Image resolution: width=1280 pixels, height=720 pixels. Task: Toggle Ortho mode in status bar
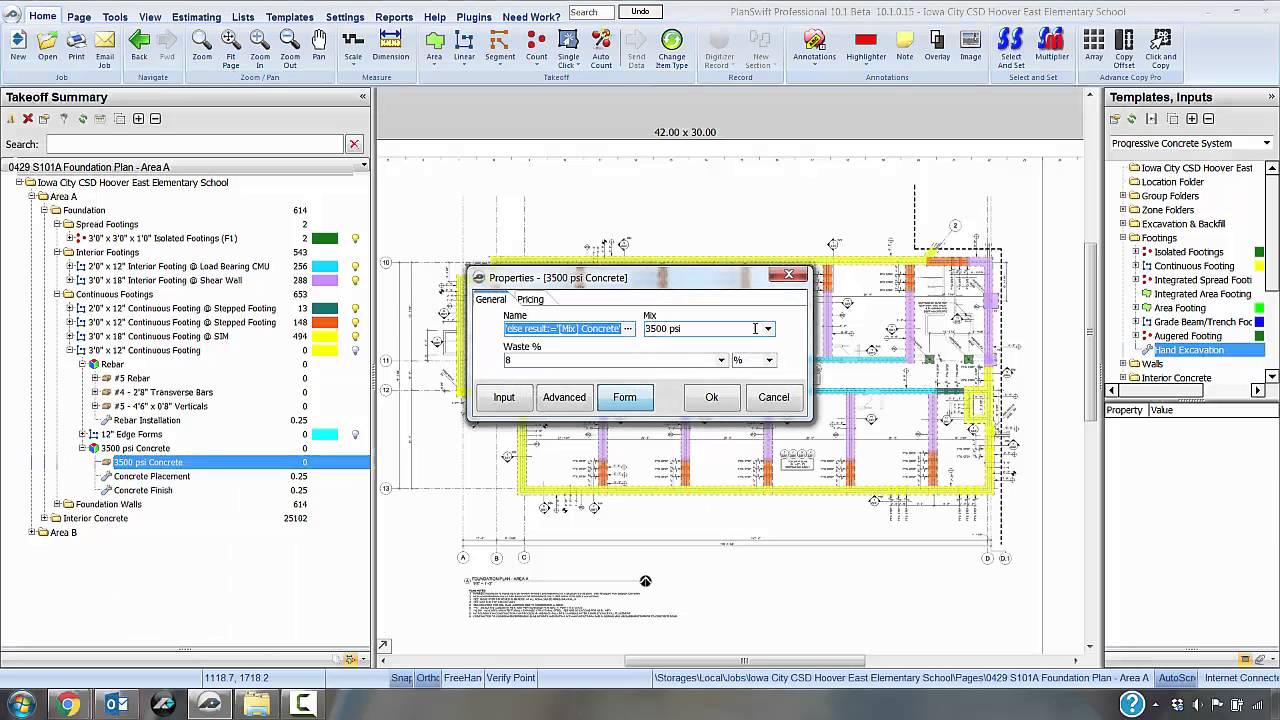tap(427, 678)
